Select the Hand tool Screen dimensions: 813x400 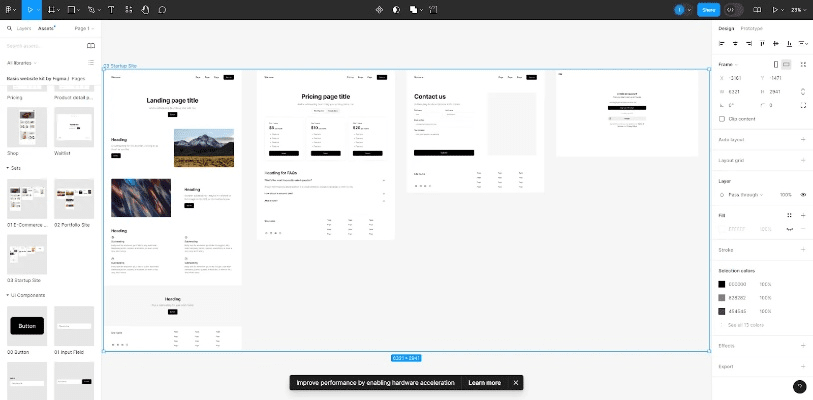click(x=145, y=9)
